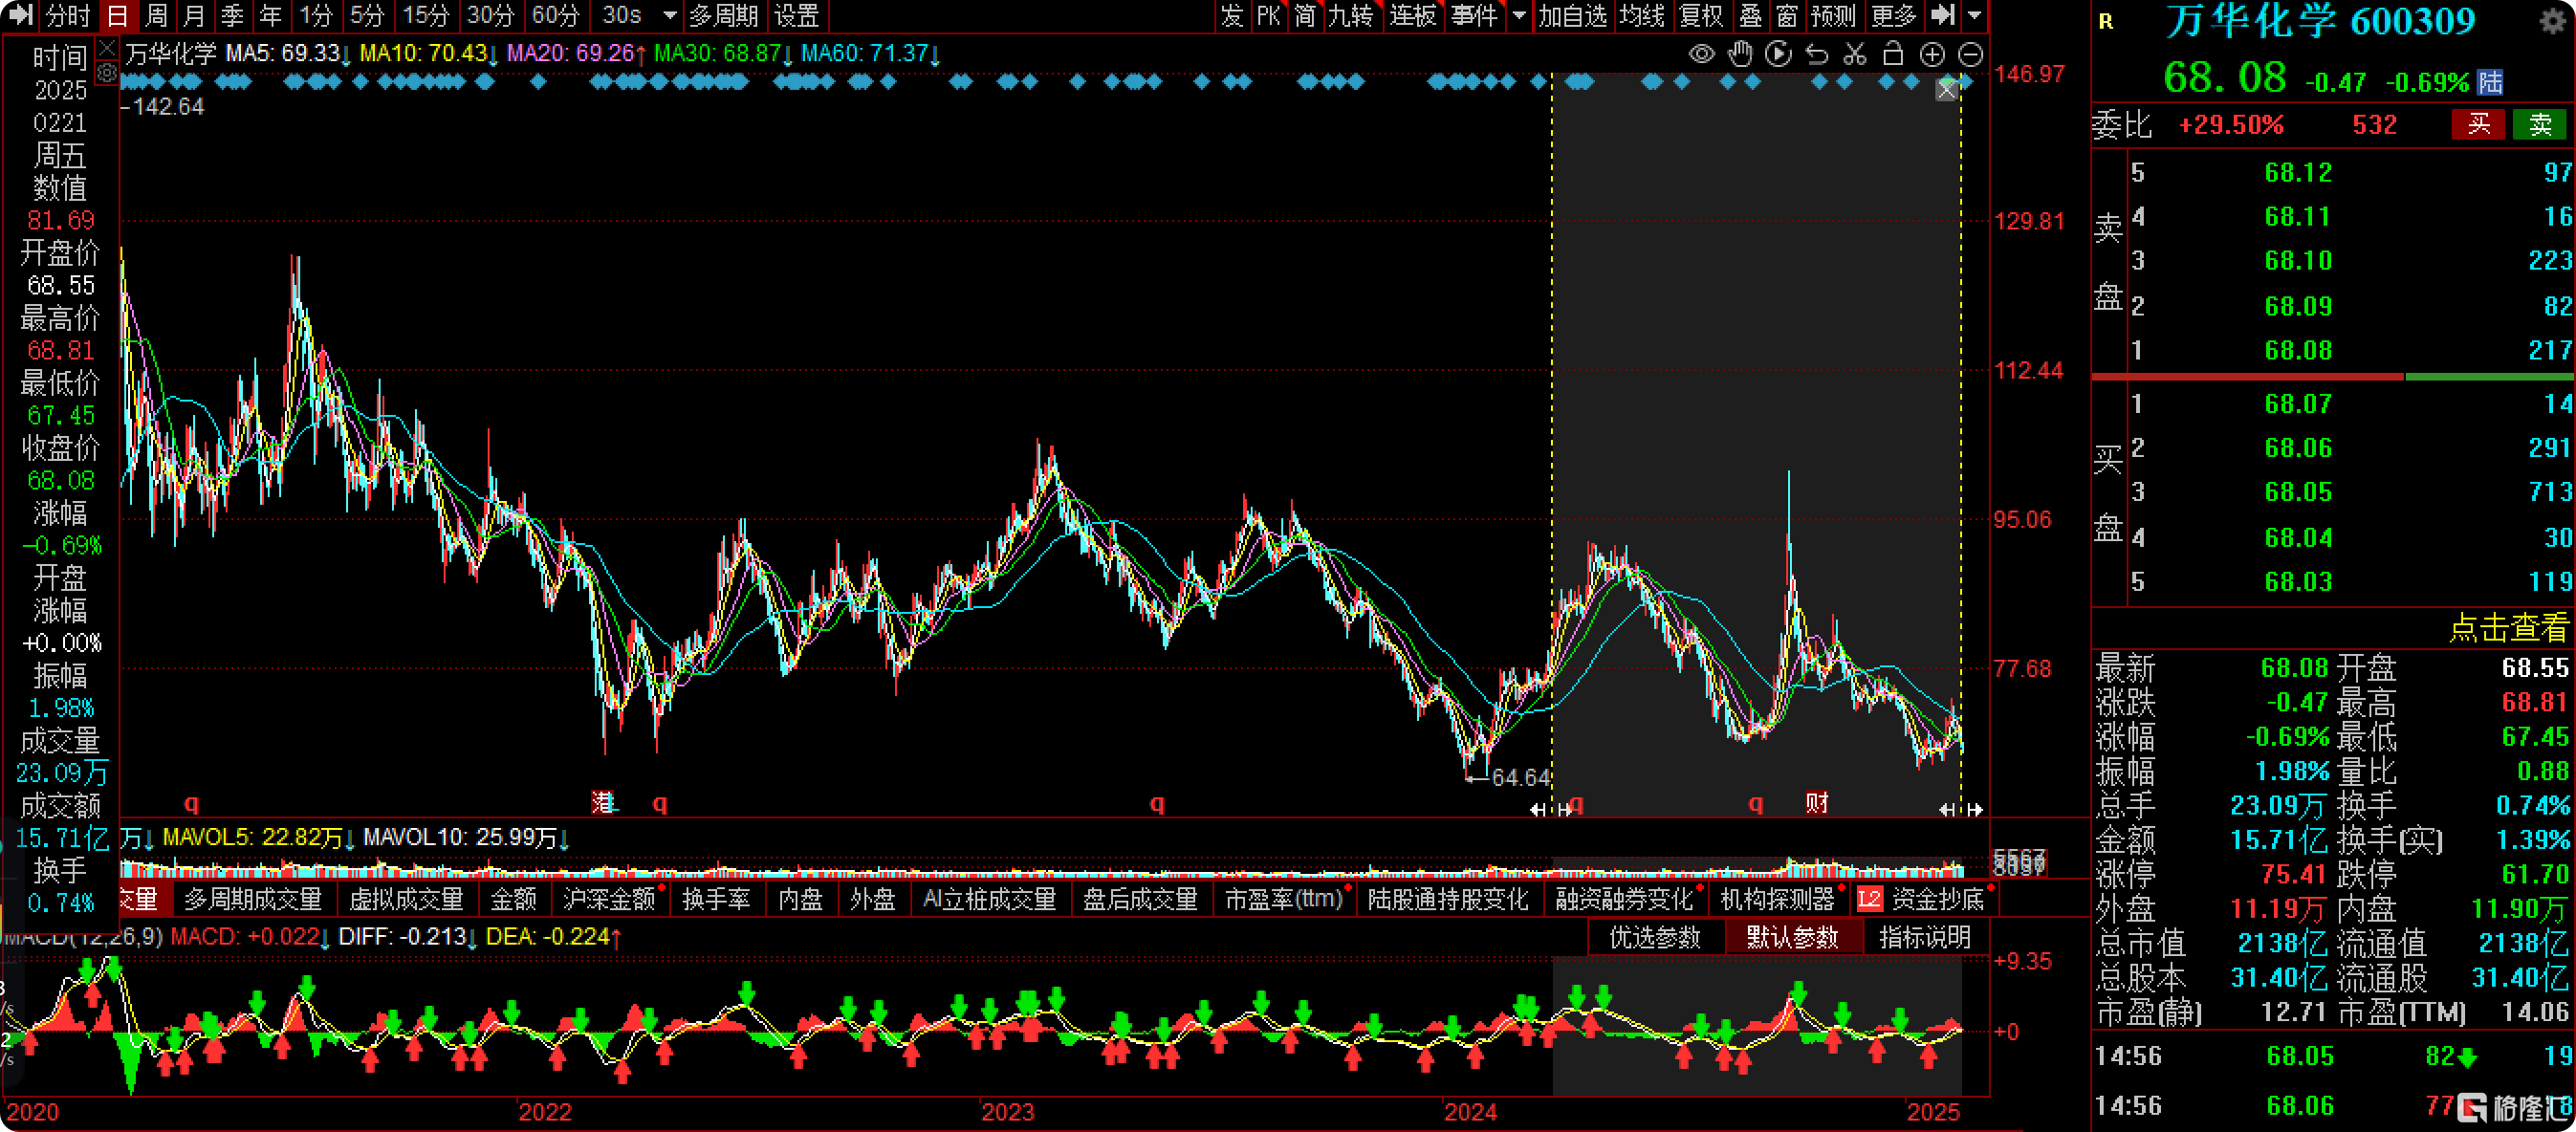Select the scissors cut tool
The image size is (2576, 1132).
click(1855, 54)
